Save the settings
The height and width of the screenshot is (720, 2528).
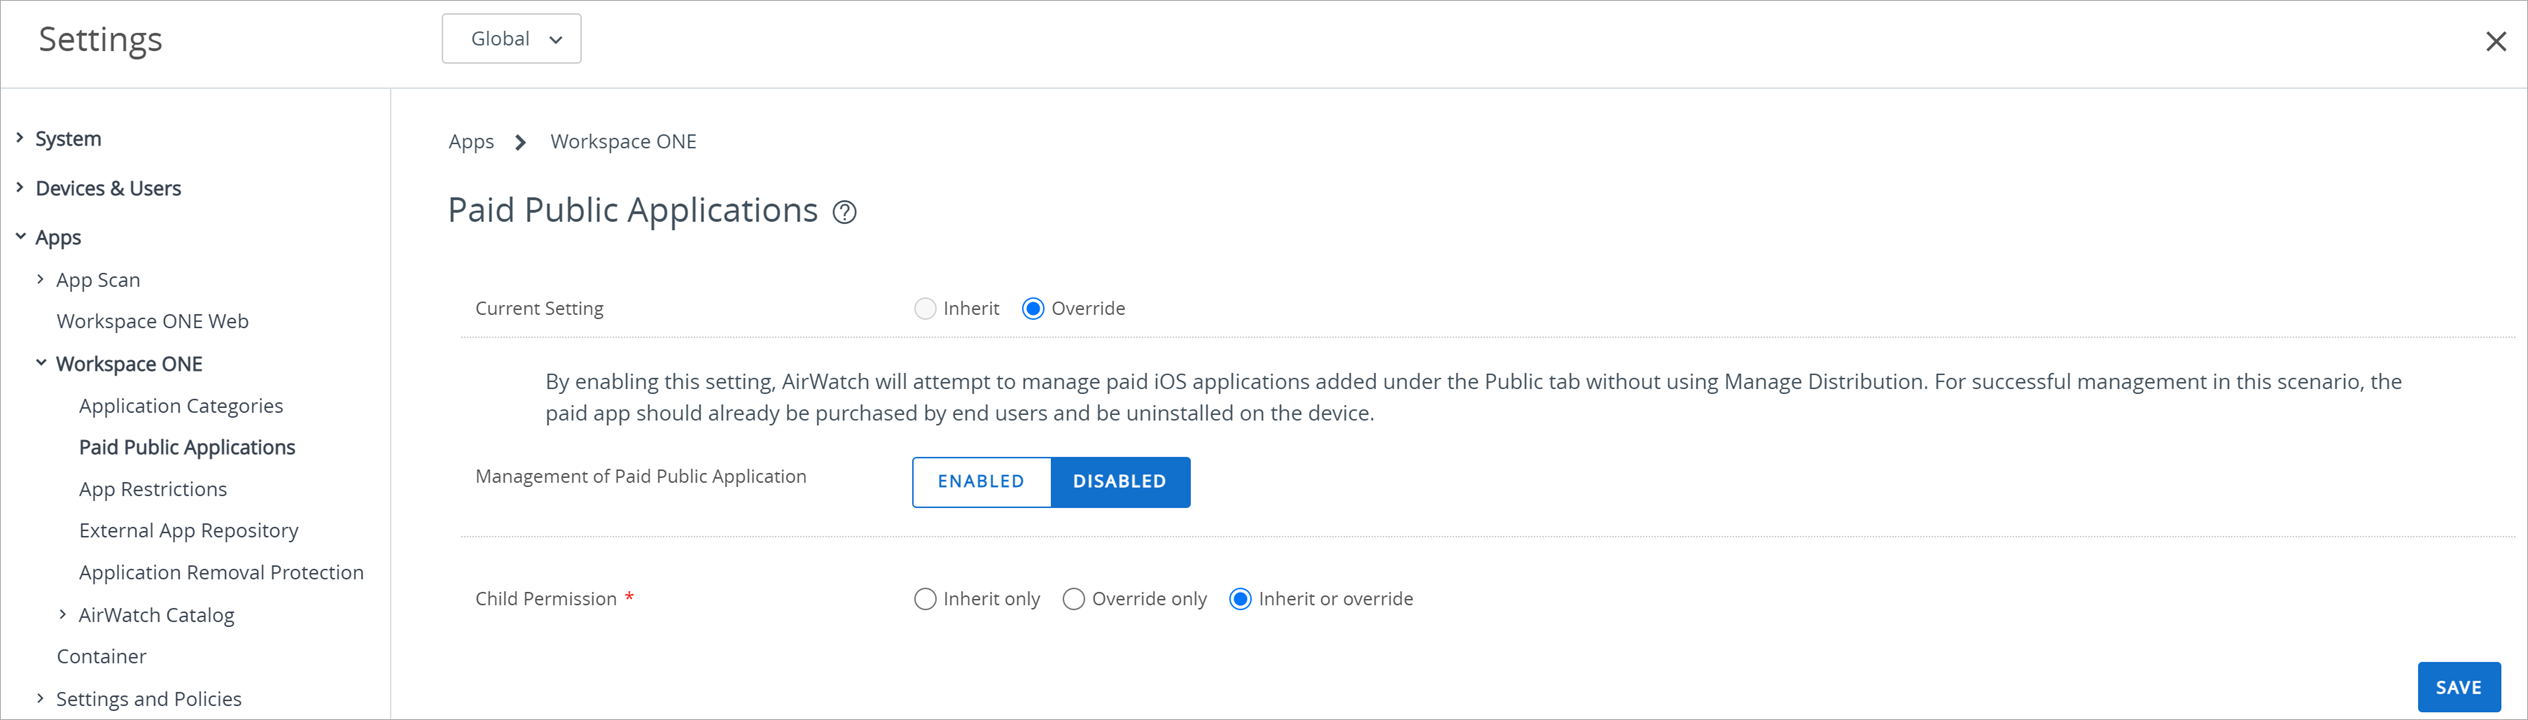(x=2459, y=687)
